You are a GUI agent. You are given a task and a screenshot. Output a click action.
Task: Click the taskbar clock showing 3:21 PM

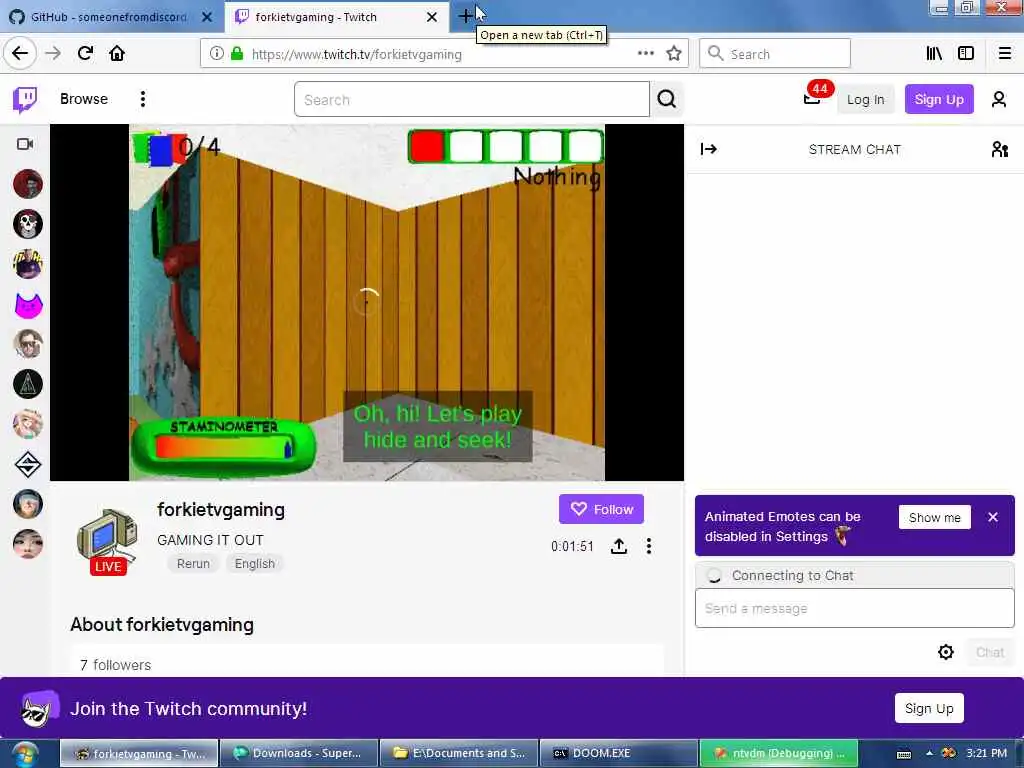[x=986, y=754]
